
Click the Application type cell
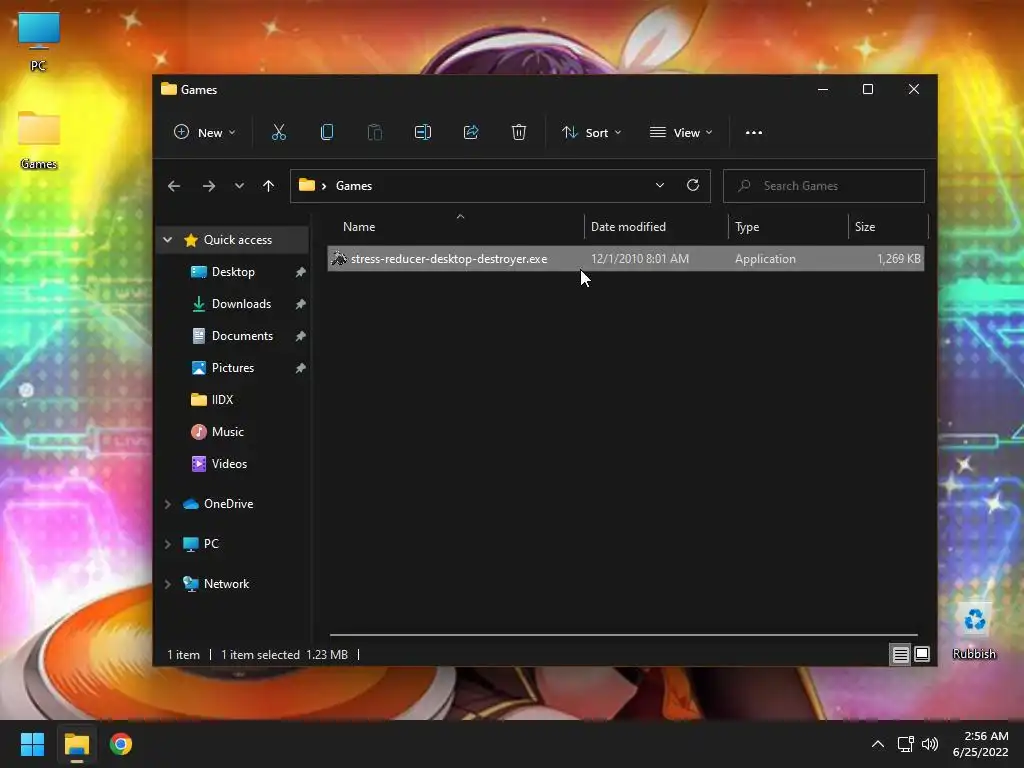tap(765, 259)
